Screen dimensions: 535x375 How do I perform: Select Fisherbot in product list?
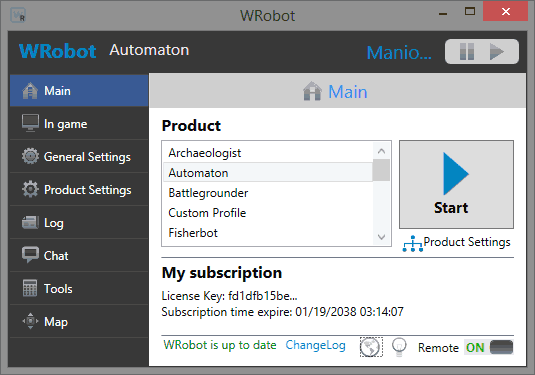click(268, 233)
